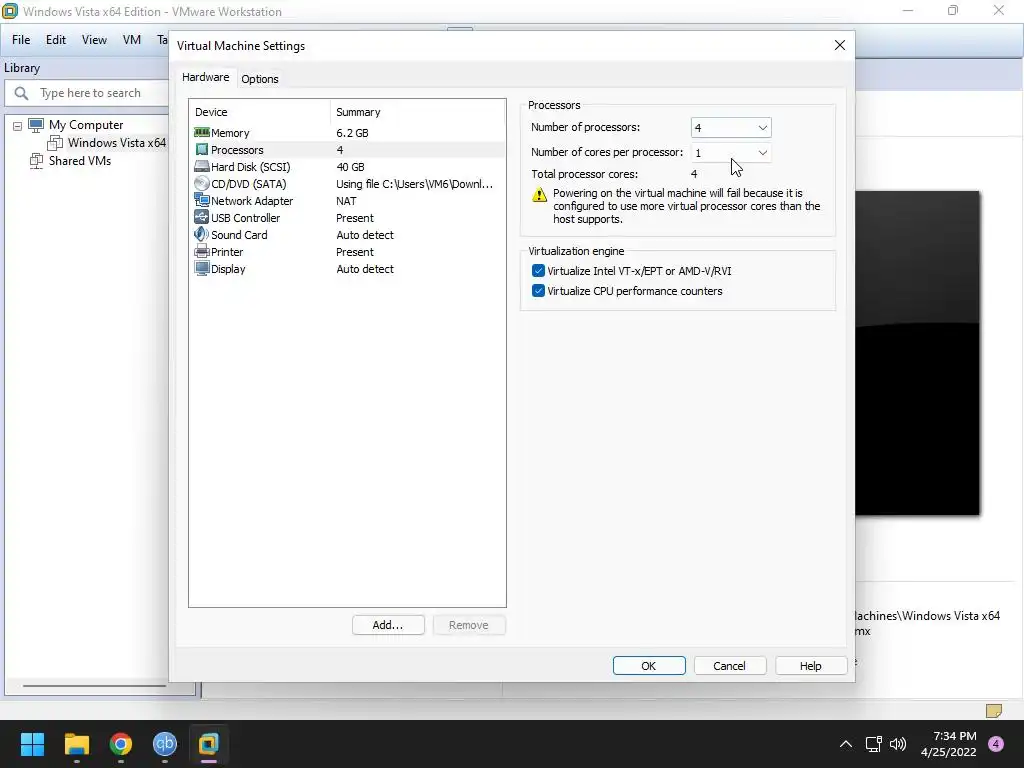Select the Sound Card speaker icon
Viewport: 1024px width, 768px height.
[x=202, y=234]
